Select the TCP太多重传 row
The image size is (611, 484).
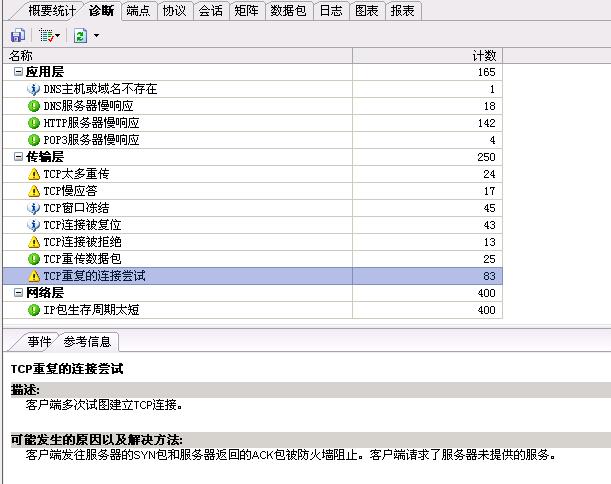tap(253, 174)
